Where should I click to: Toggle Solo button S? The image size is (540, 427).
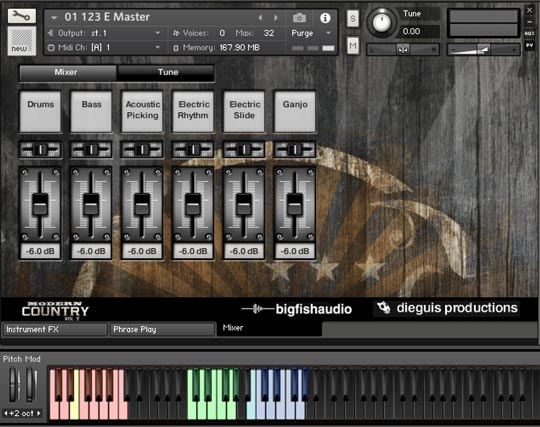click(353, 18)
